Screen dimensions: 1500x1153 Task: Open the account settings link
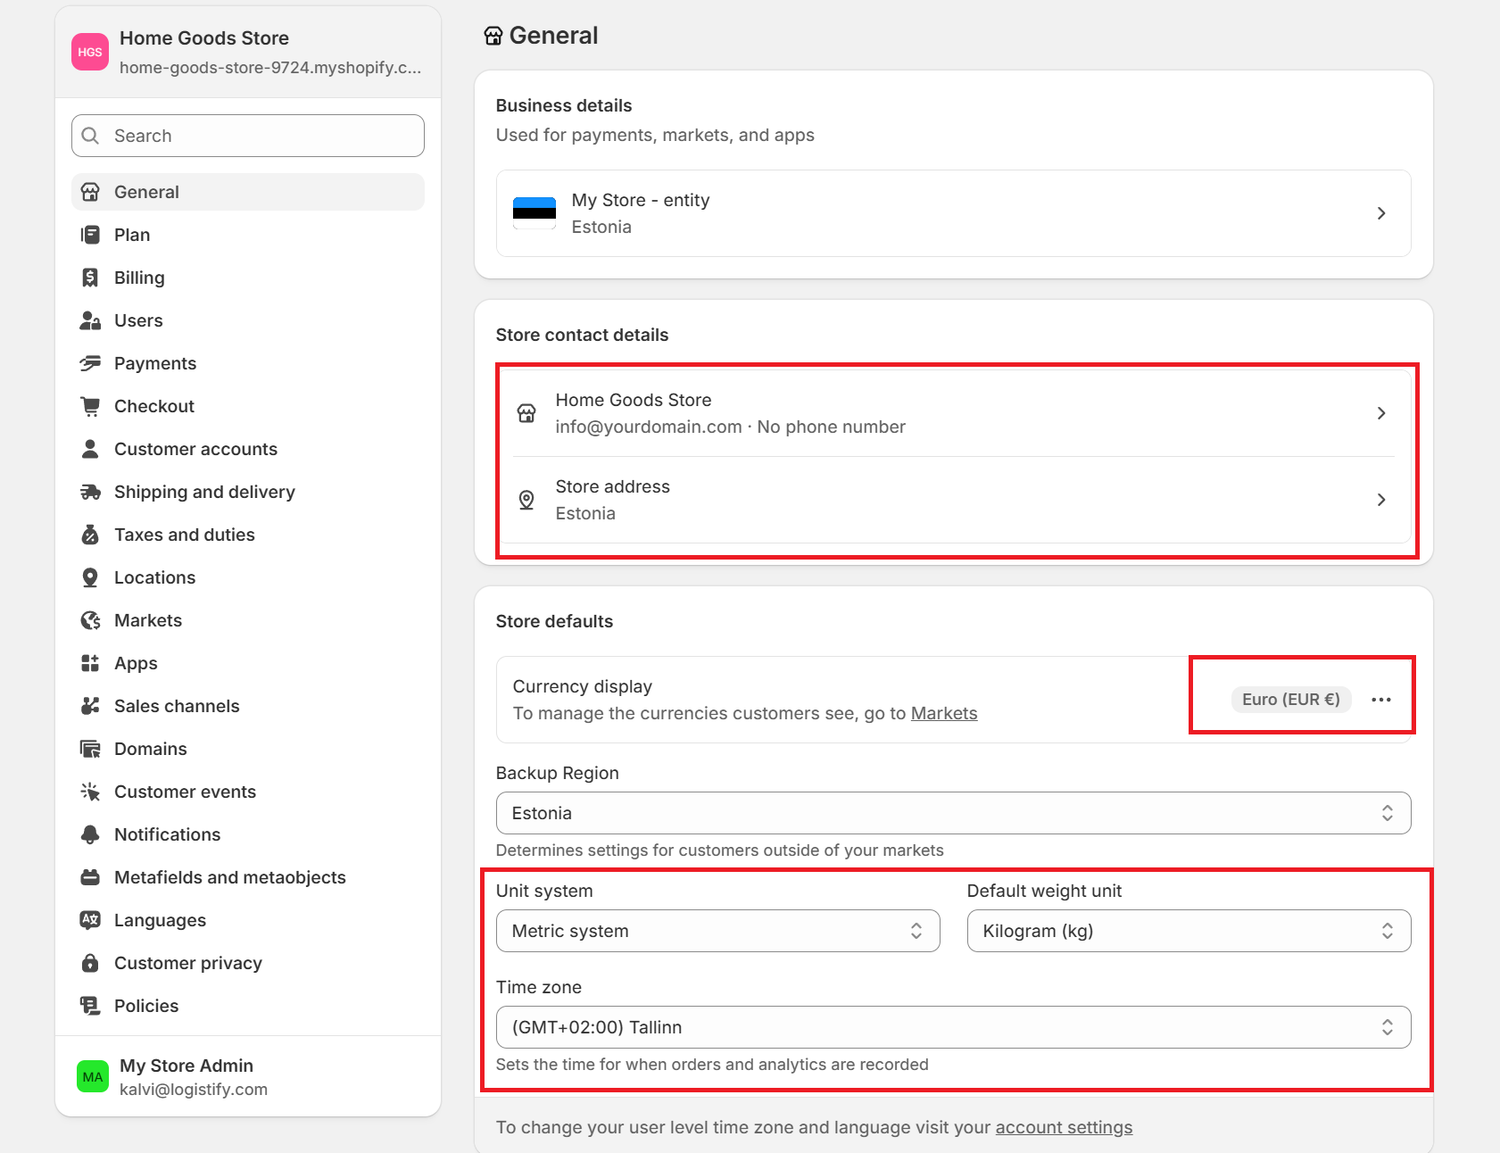click(1063, 1128)
